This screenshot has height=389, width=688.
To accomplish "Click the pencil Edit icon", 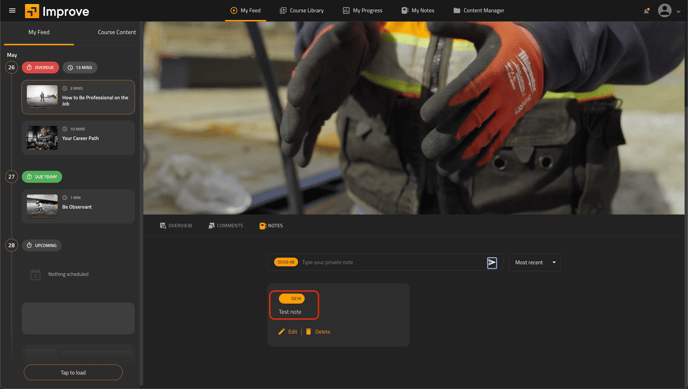I will coord(282,332).
